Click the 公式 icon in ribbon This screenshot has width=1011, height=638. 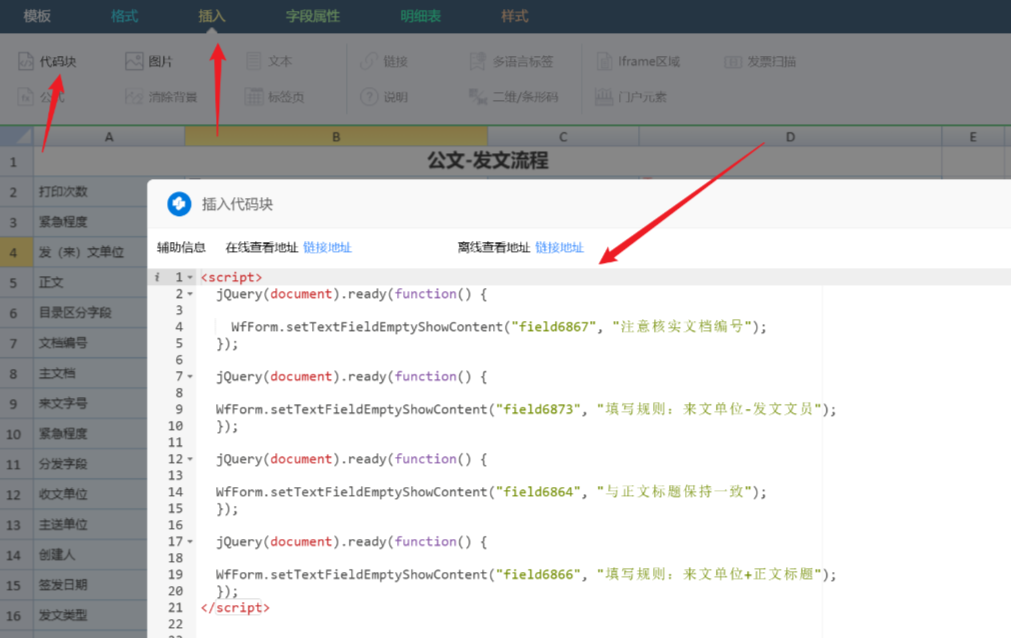point(25,97)
